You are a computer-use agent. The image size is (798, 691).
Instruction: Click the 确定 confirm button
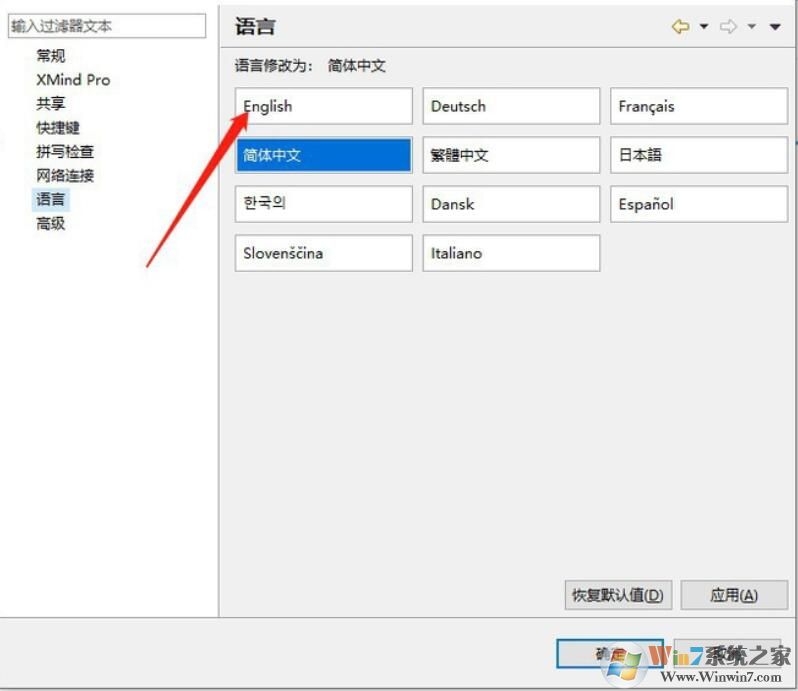click(x=610, y=653)
